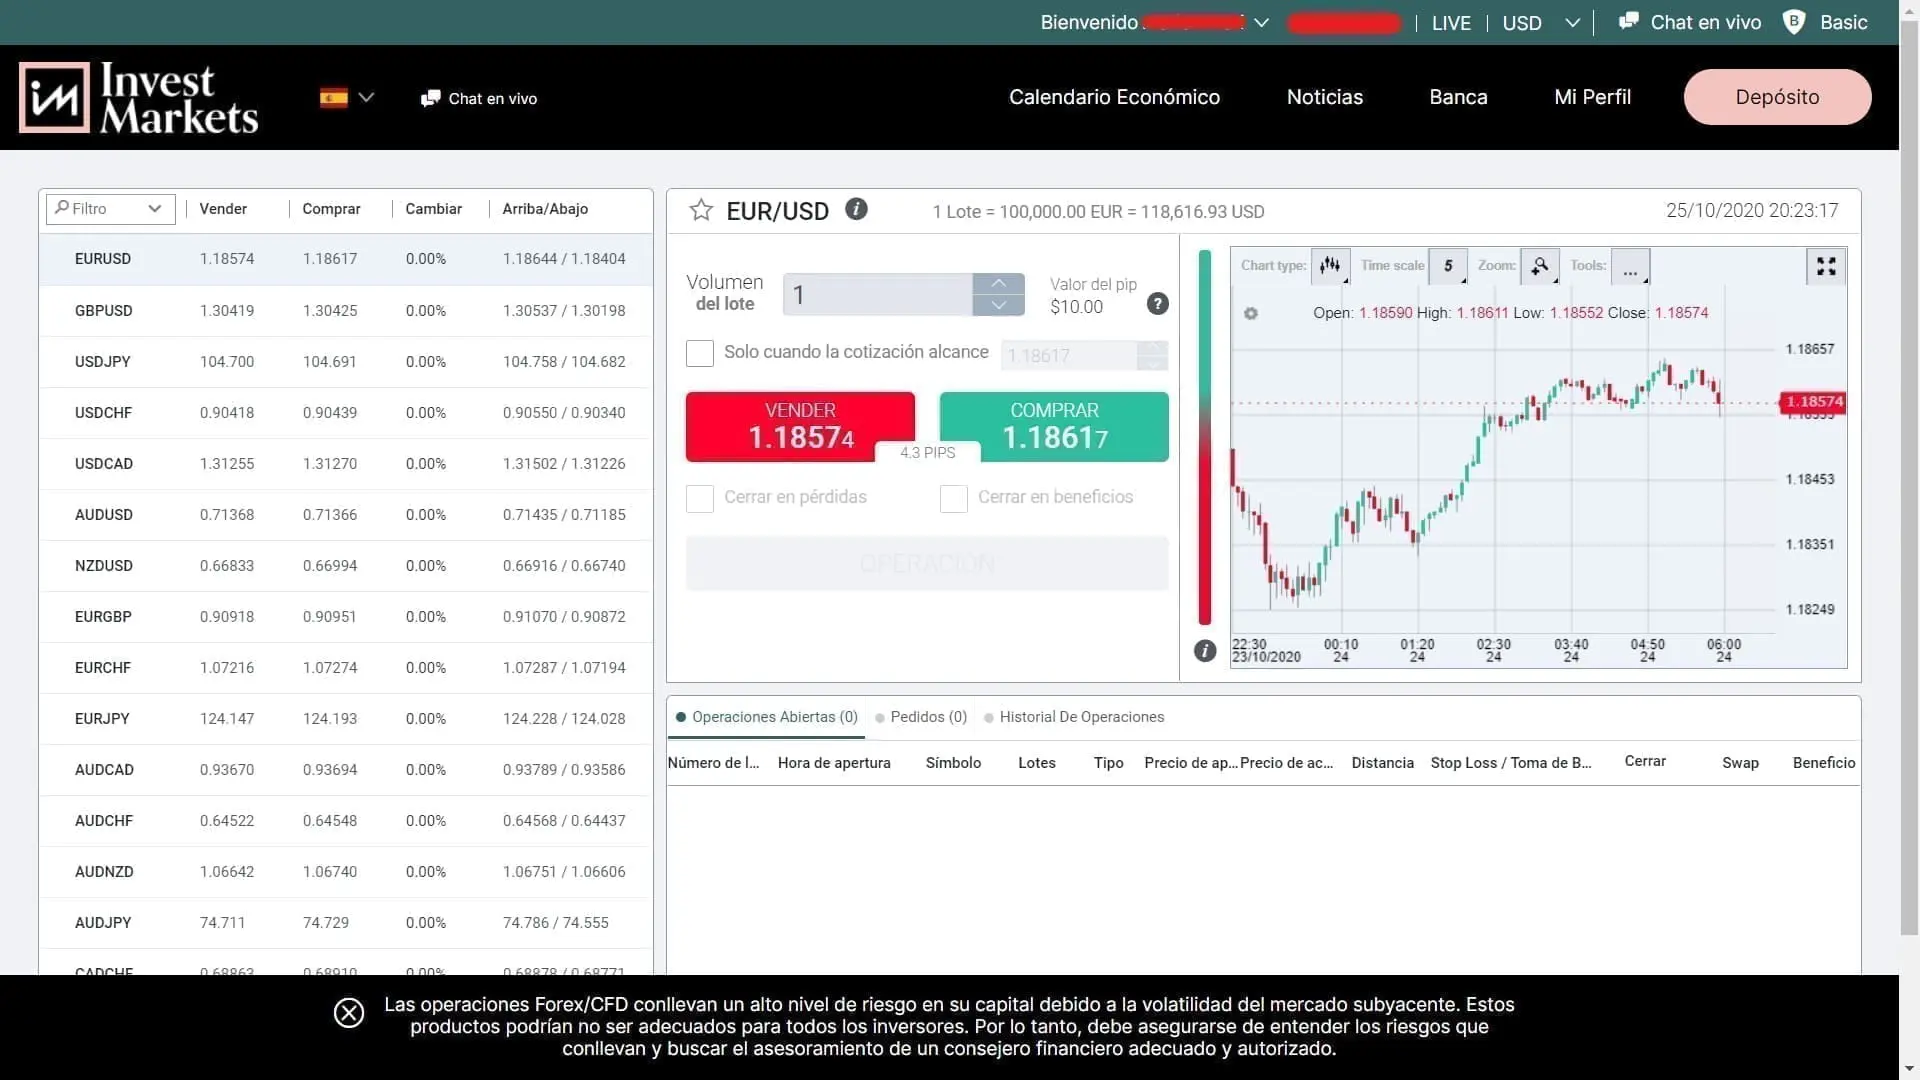Screen dimensions: 1920x1080
Task: Switch the chart to fullscreen mode
Action: tap(1826, 266)
